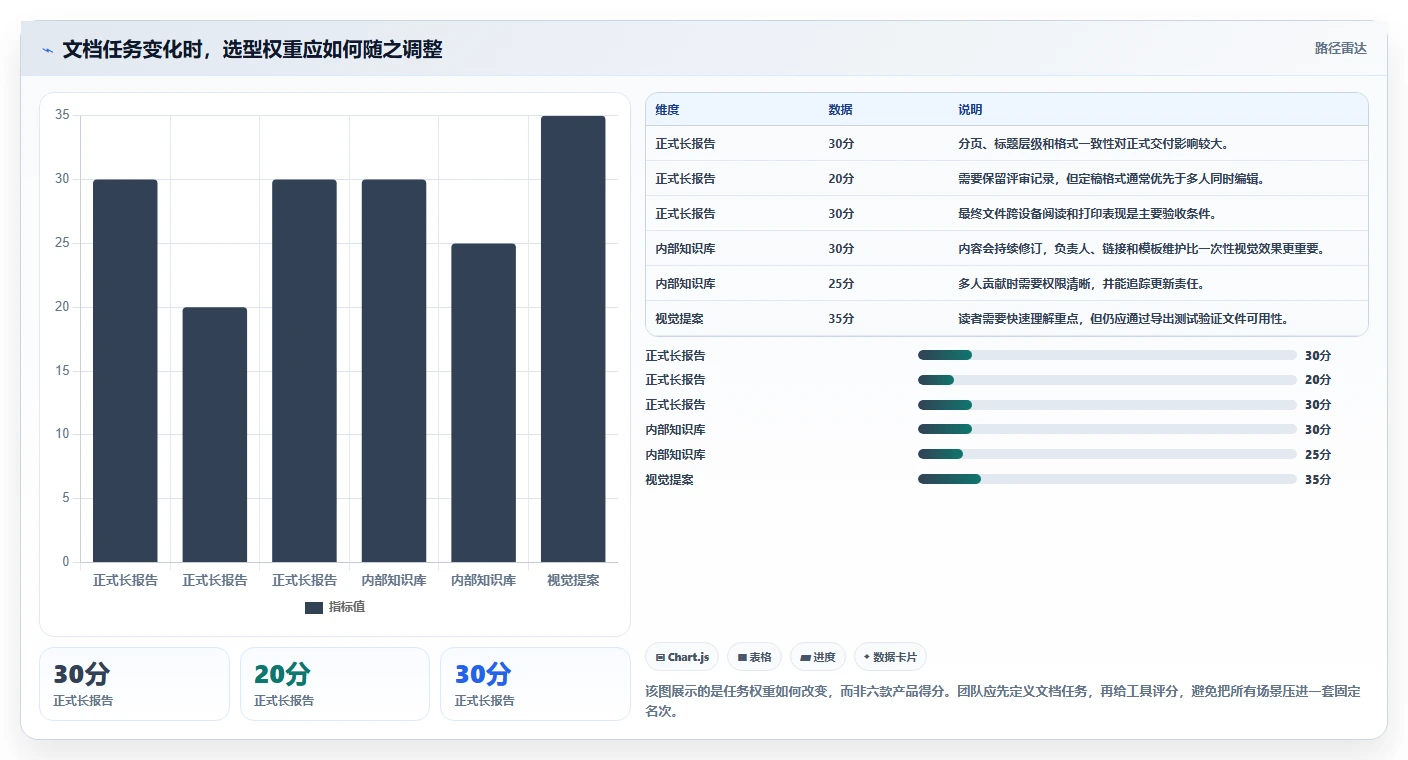This screenshot has width=1408, height=760.
Task: Click the 正式长报告 progress bar showing 20分
Action: pos(1107,380)
